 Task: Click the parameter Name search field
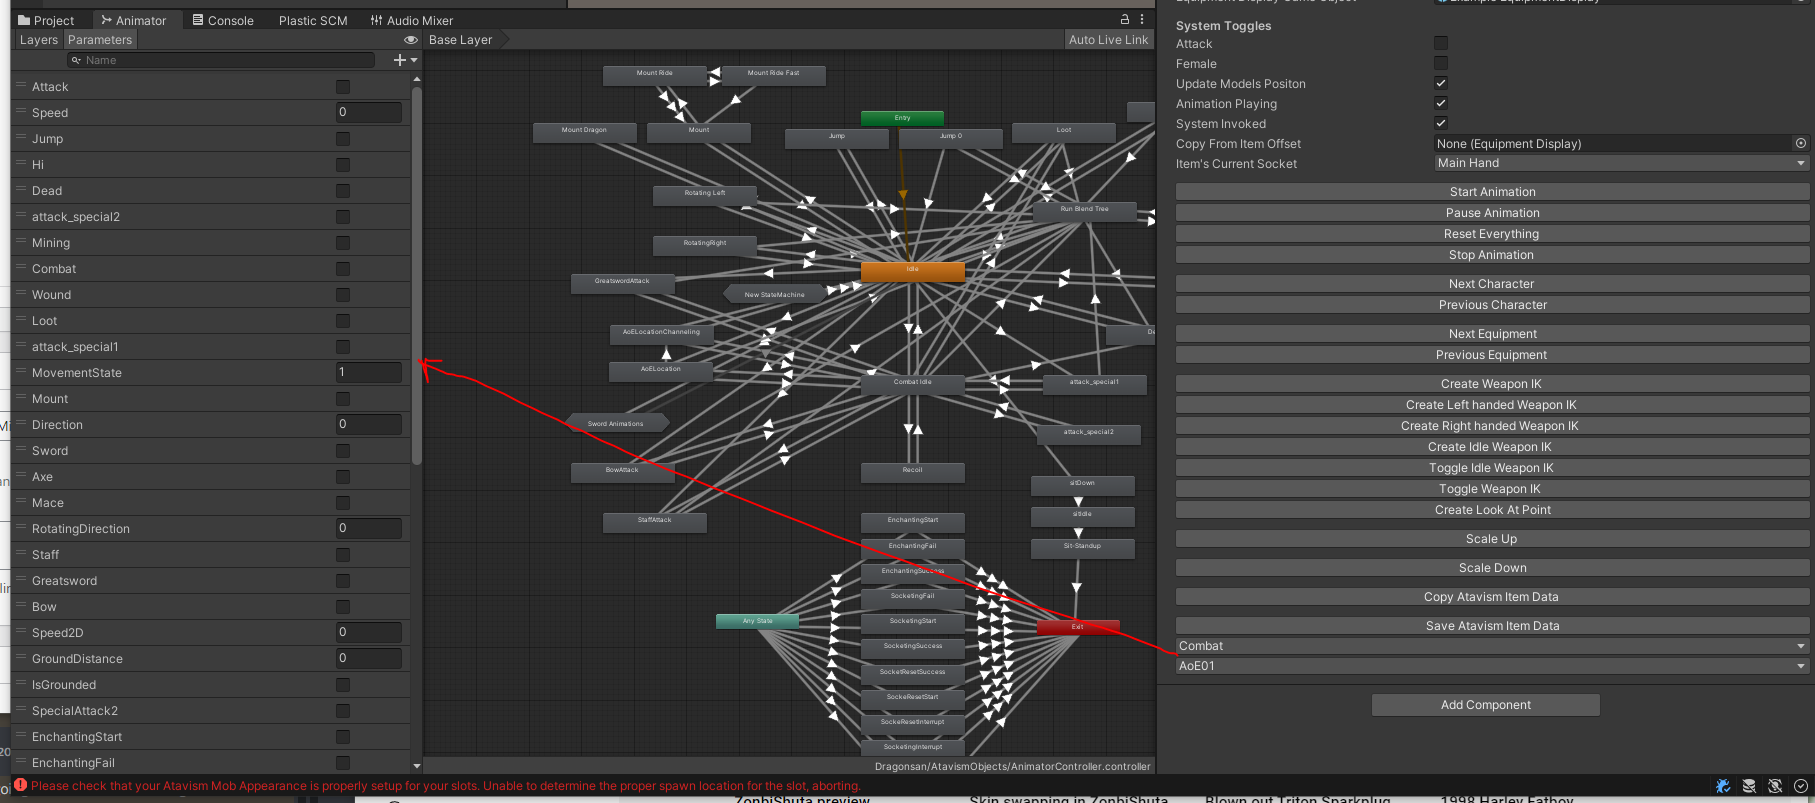click(x=225, y=60)
